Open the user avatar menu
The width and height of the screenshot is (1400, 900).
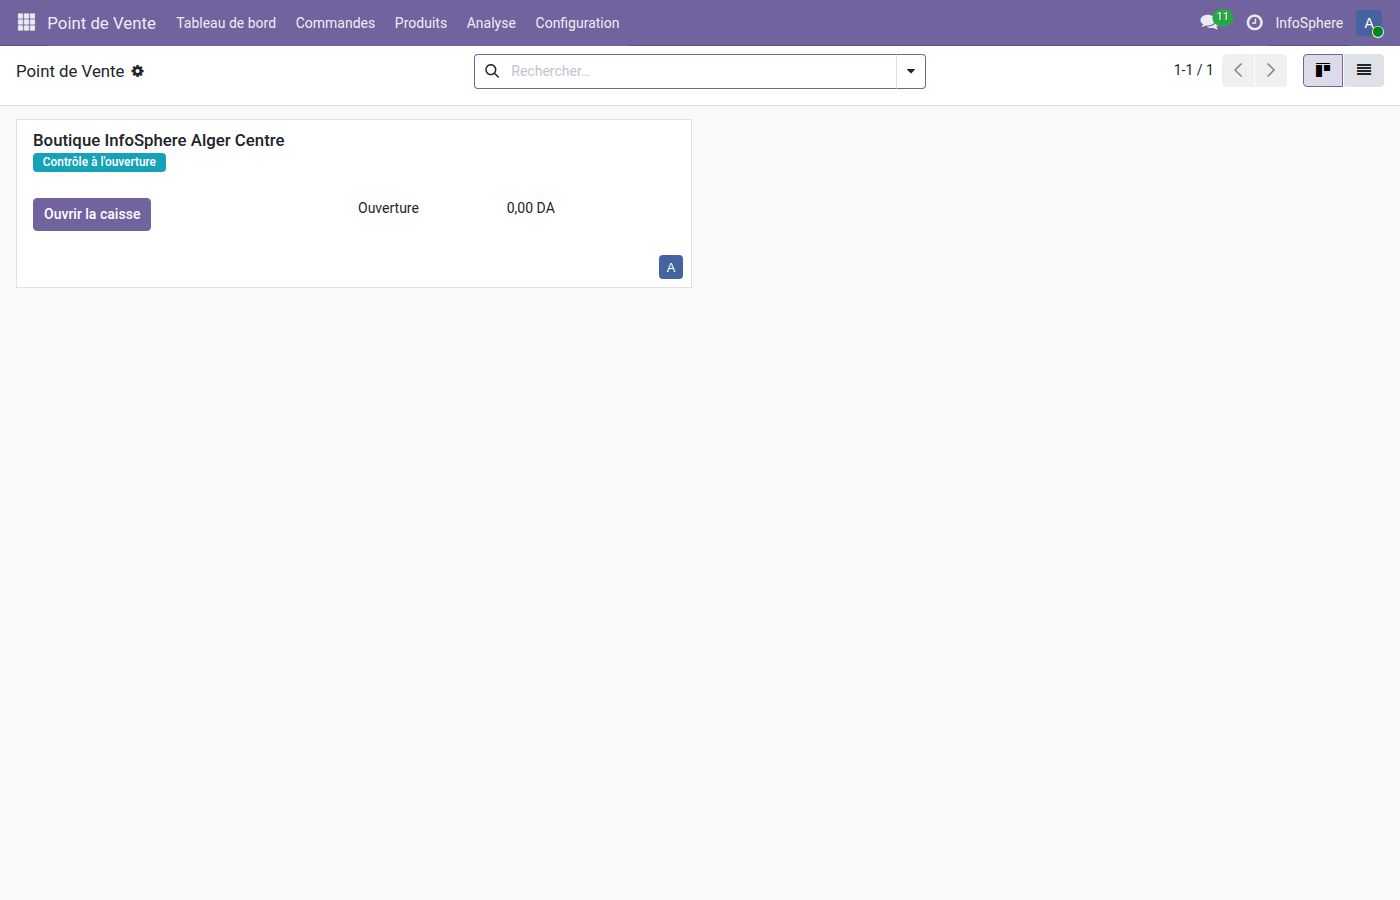(x=1368, y=22)
